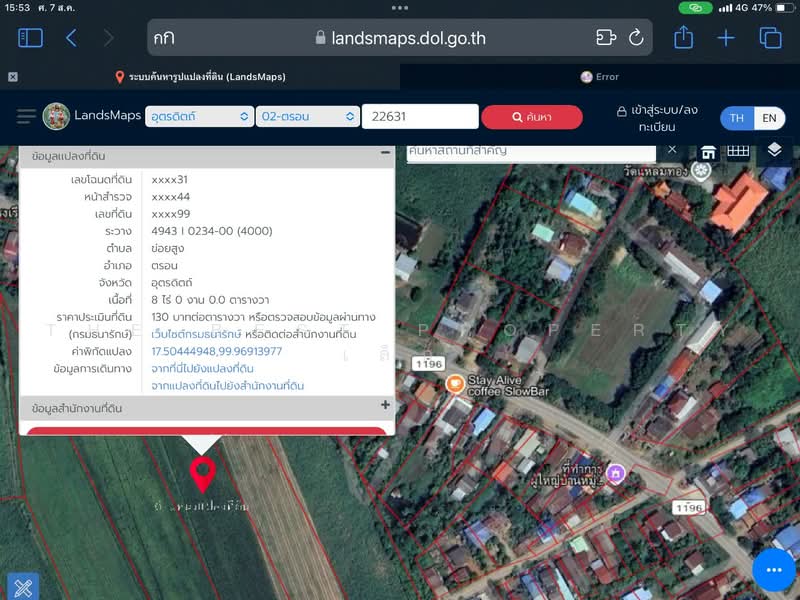Select the Stay Alive coffee SlowBar marker

[454, 384]
